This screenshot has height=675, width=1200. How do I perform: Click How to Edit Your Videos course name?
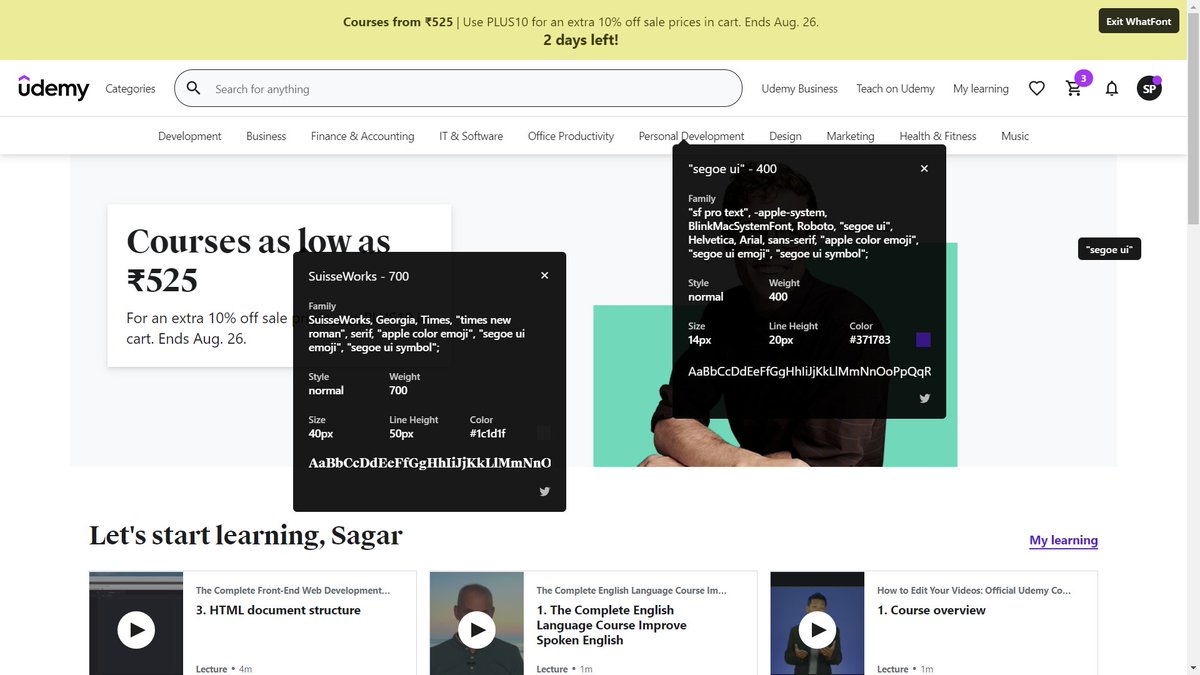click(974, 590)
